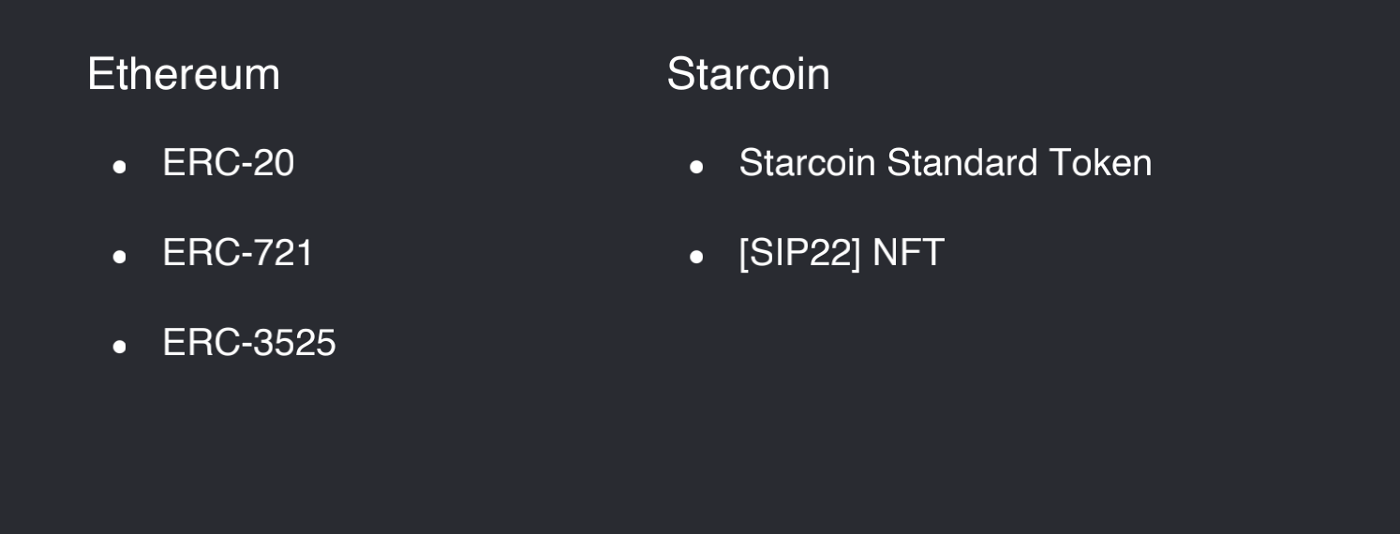Click the number 20 in ERC-20
The width and height of the screenshot is (1400, 534).
[x=272, y=163]
